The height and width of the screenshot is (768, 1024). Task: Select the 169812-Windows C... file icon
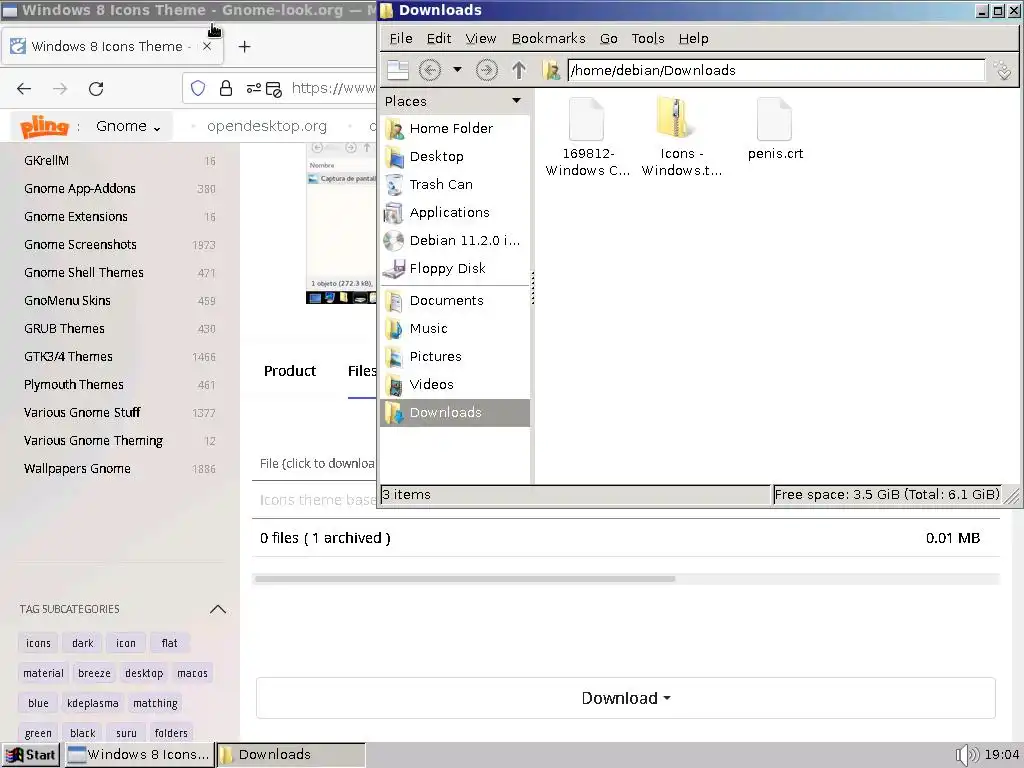[x=586, y=119]
